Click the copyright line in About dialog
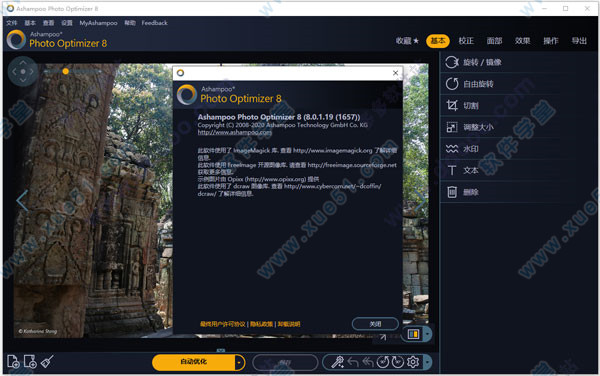Screen dimensions: 600x376 282,125
